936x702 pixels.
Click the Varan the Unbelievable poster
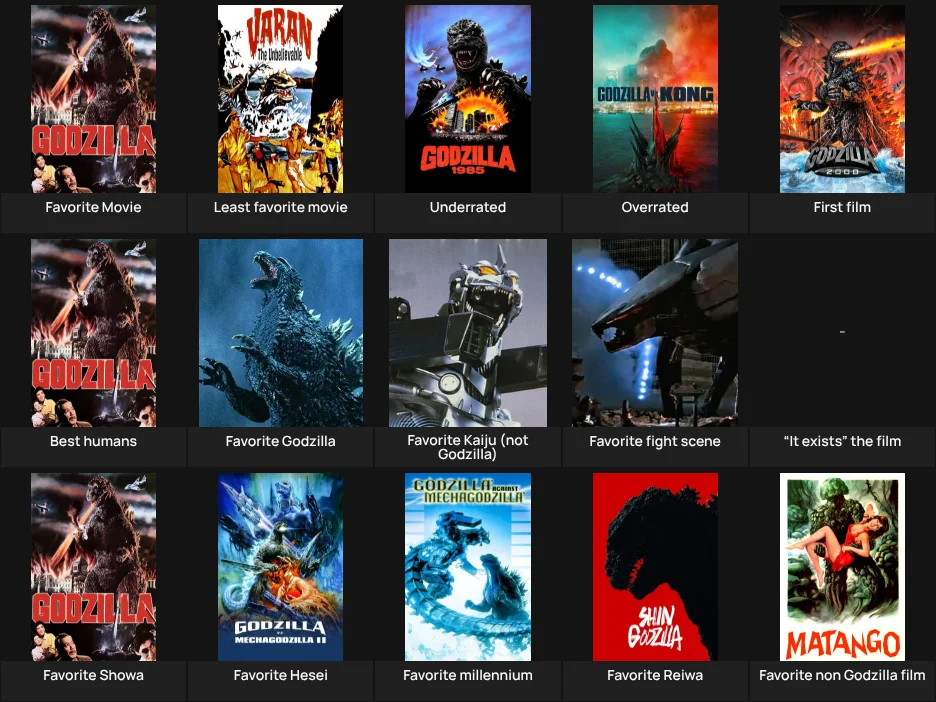coord(281,99)
